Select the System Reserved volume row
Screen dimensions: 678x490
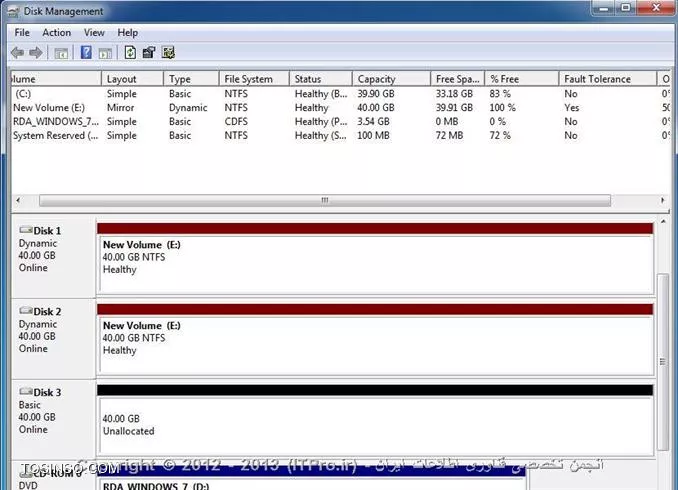(341, 135)
